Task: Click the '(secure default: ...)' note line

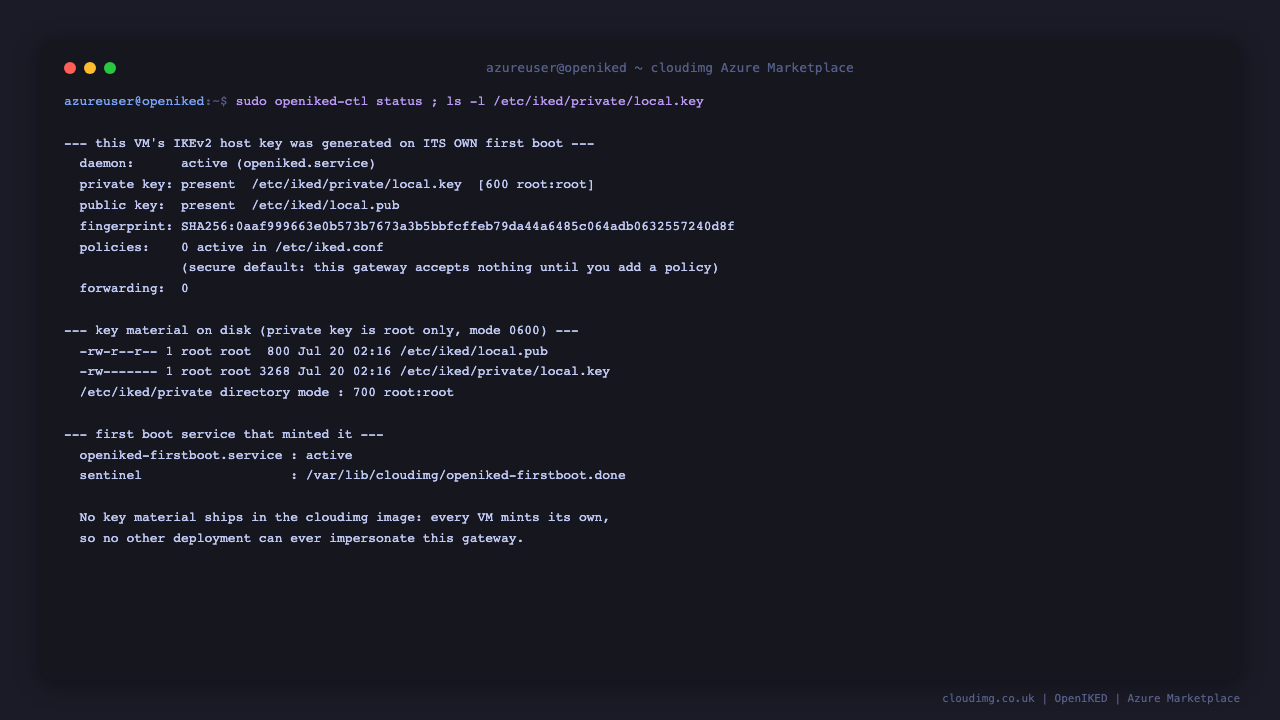Action: pyautogui.click(x=450, y=268)
